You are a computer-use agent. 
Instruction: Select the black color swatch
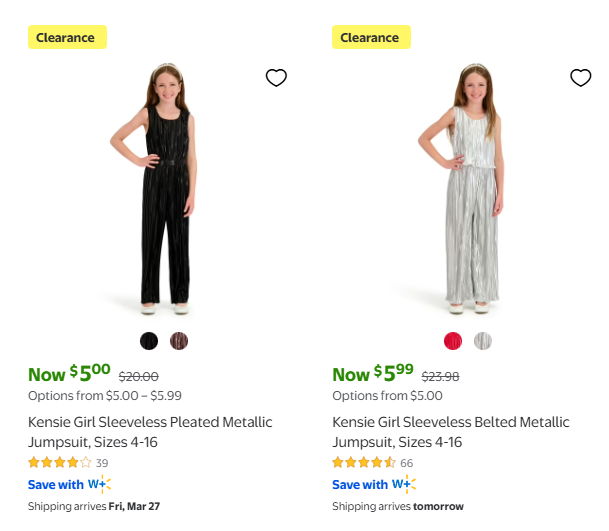(149, 341)
